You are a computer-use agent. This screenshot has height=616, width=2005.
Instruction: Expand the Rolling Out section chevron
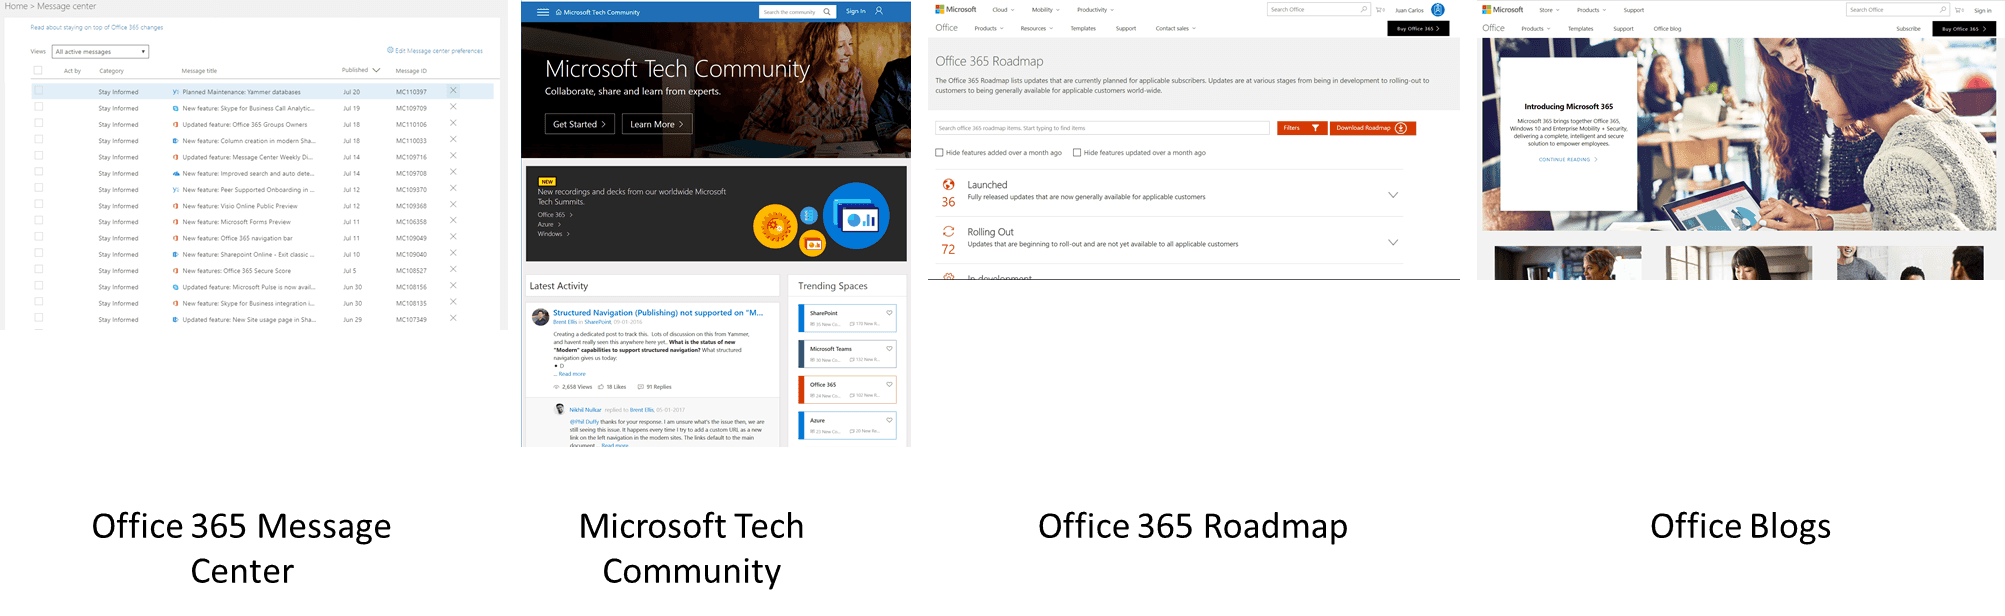coord(1393,242)
